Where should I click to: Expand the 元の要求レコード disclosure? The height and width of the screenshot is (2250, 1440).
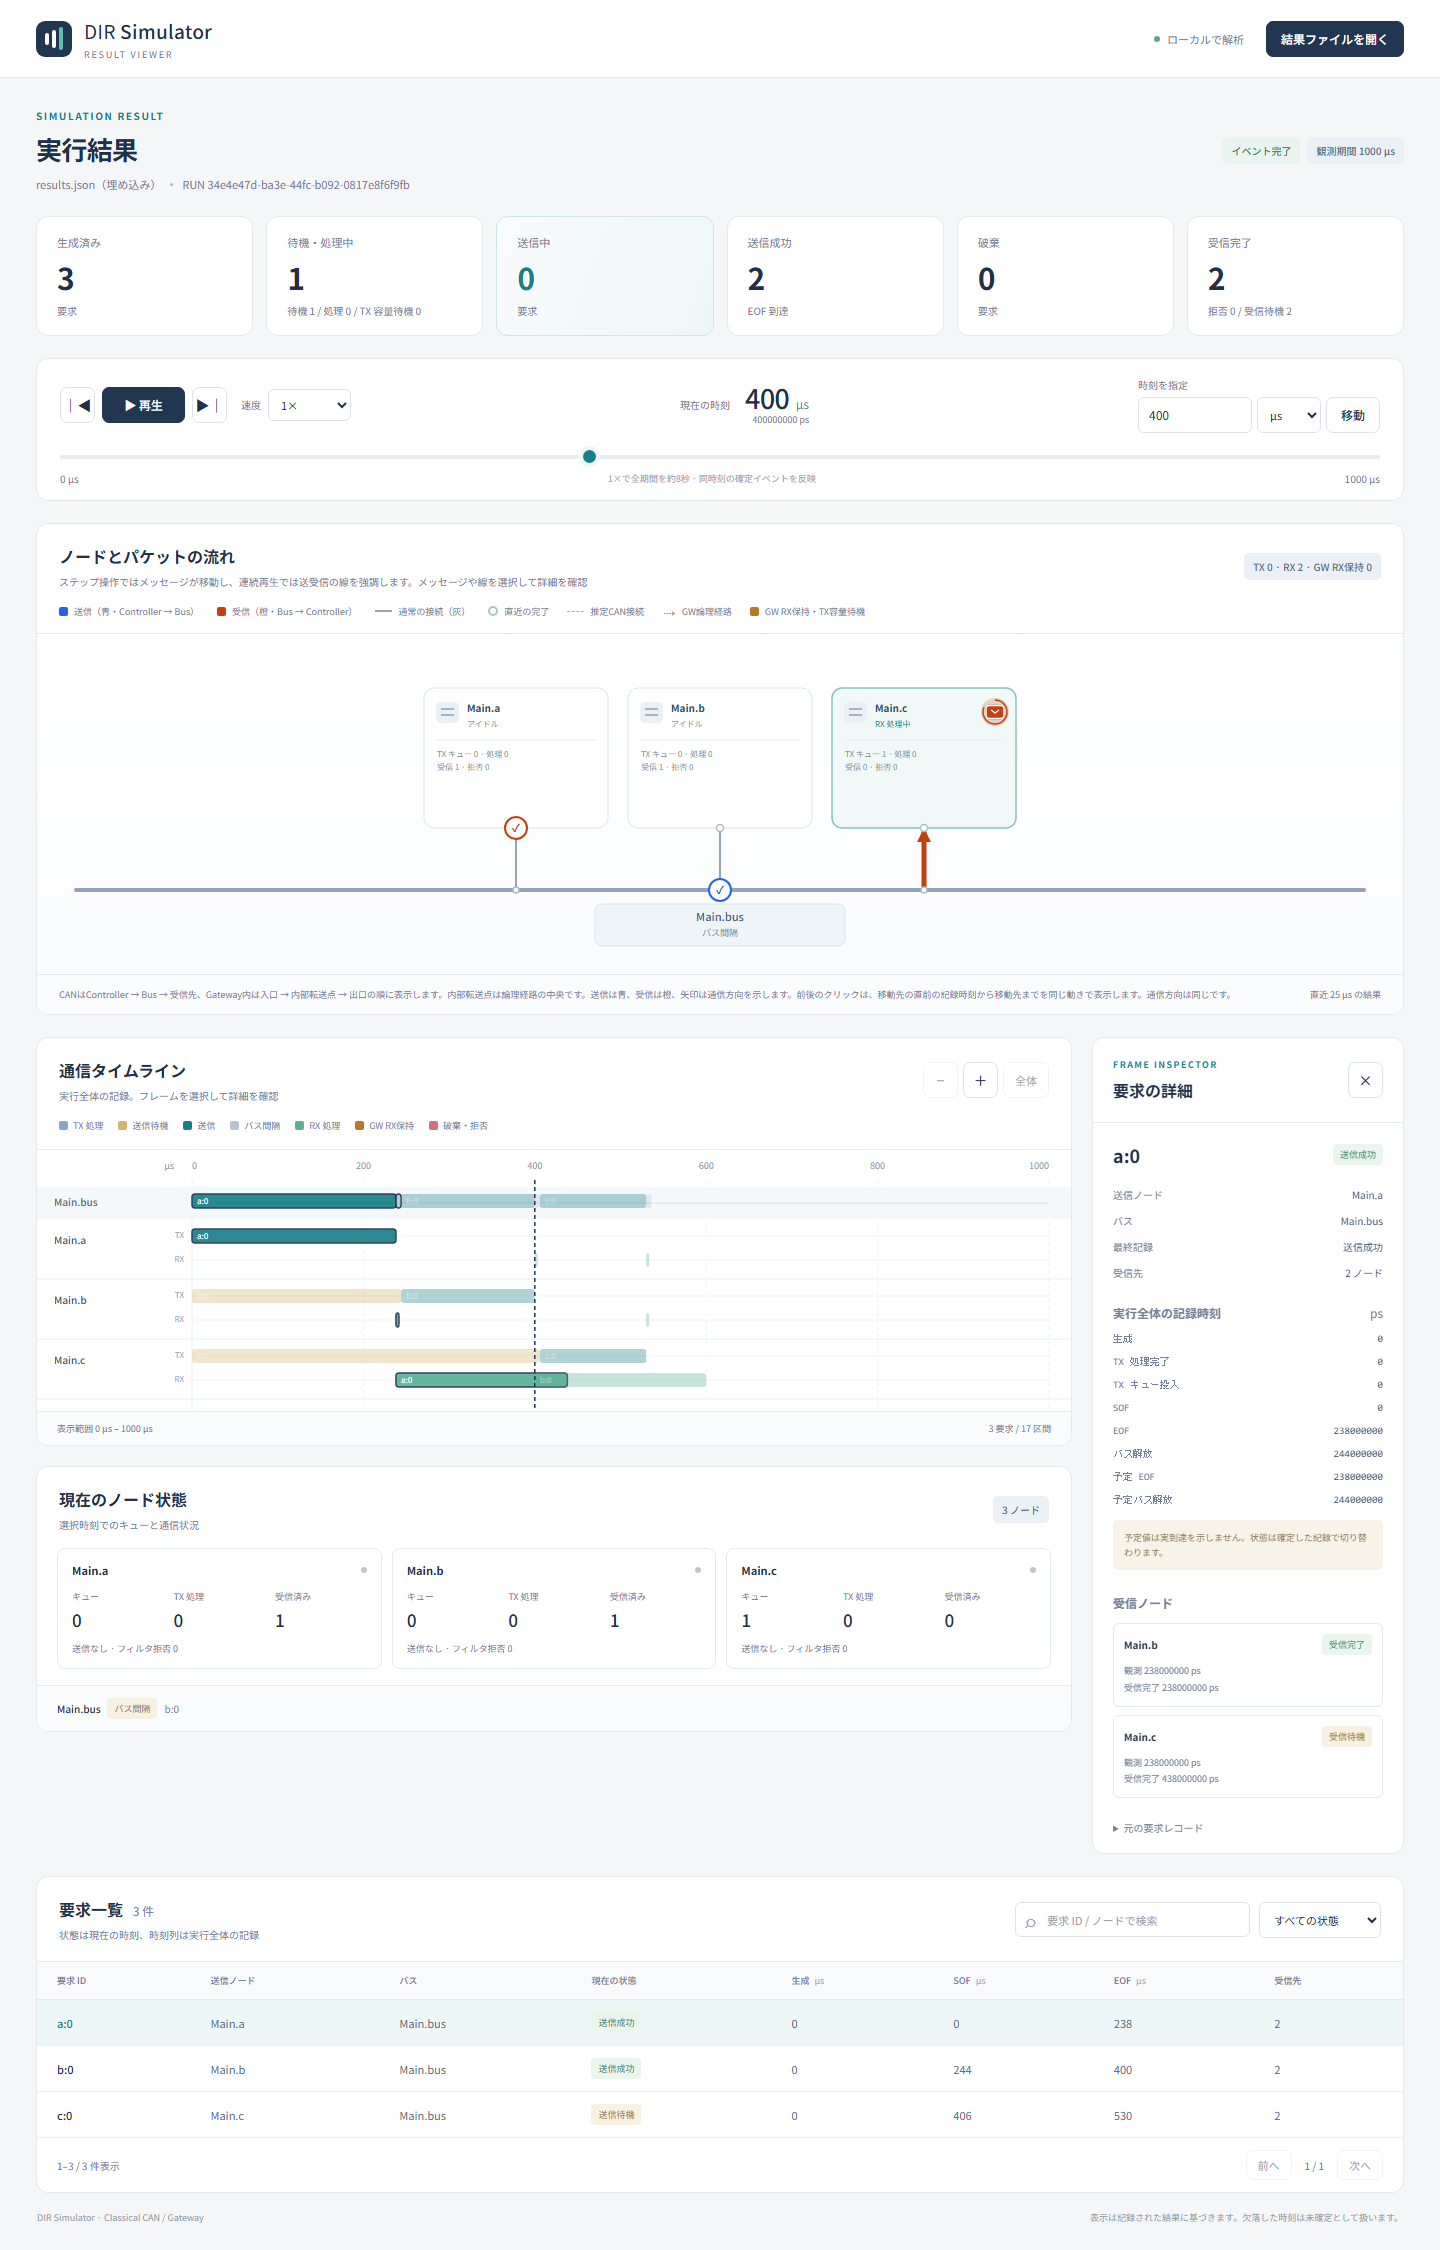pyautogui.click(x=1158, y=1828)
